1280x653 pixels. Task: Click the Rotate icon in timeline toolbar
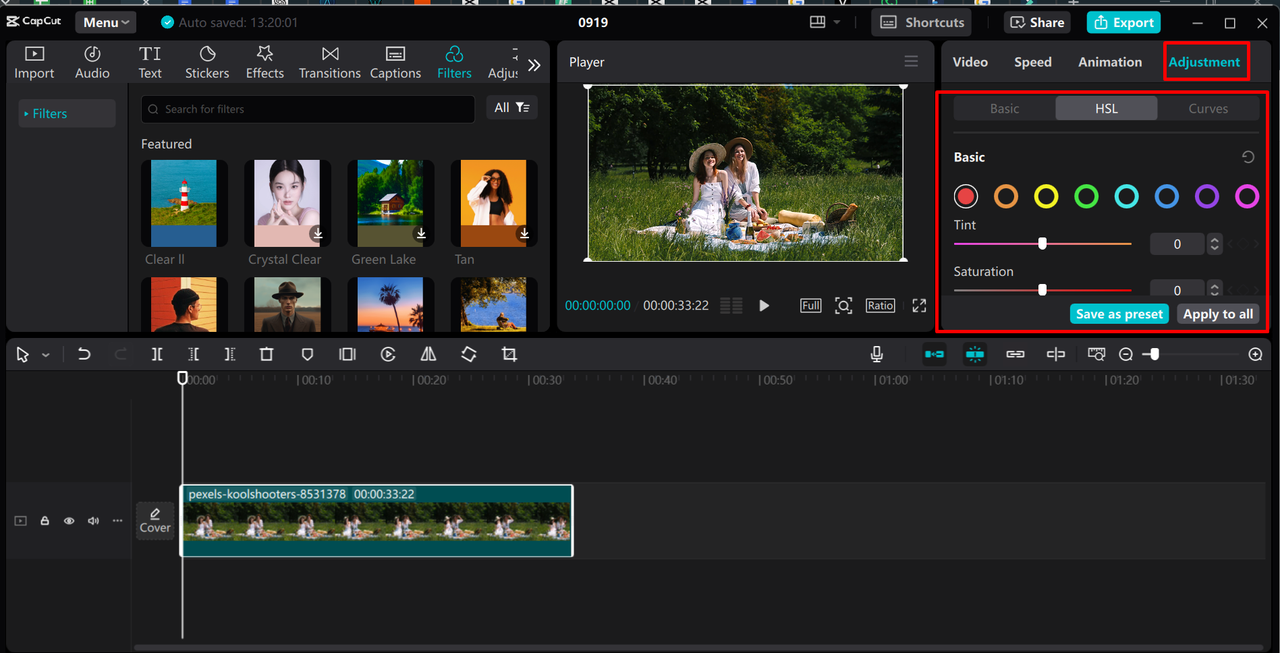(x=468, y=354)
